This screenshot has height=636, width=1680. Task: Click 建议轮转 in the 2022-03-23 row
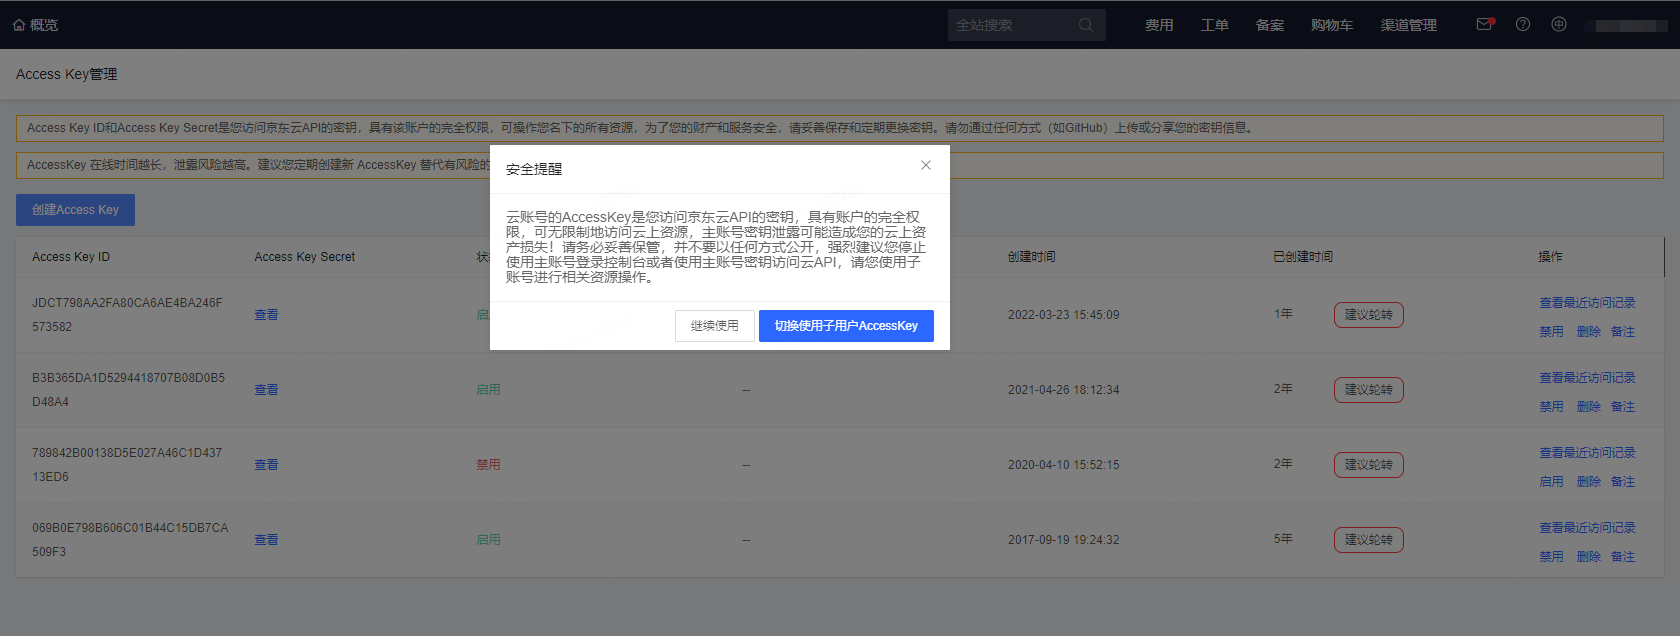click(x=1369, y=315)
